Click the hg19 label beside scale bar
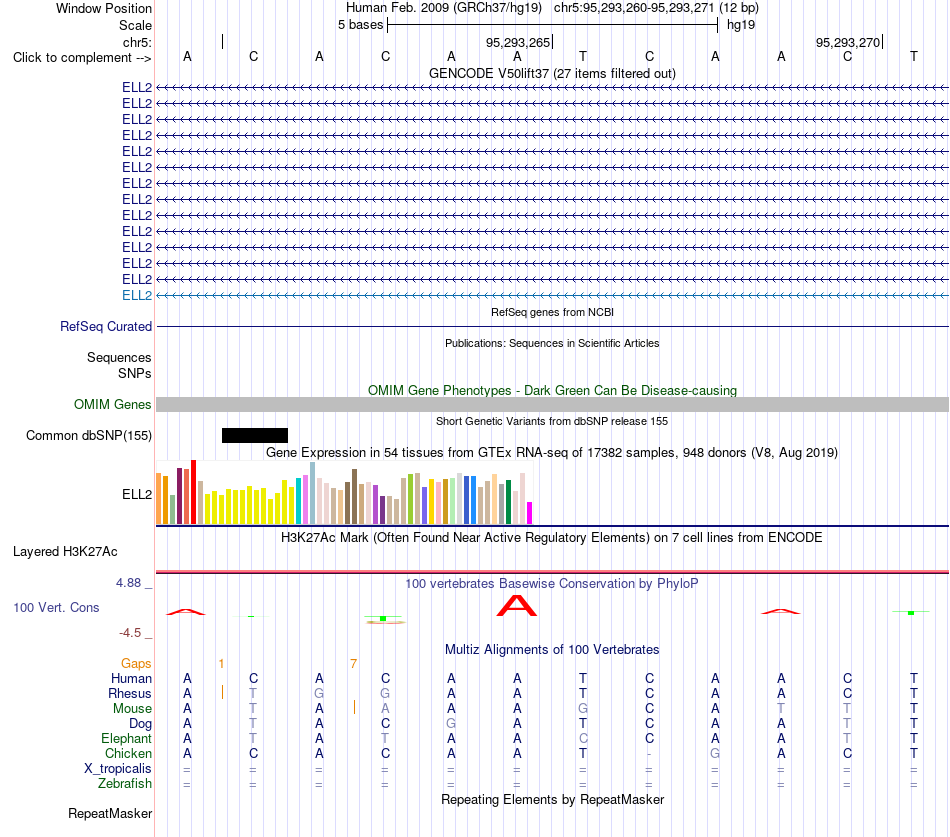Viewport: 950px width, 837px height. [x=741, y=25]
